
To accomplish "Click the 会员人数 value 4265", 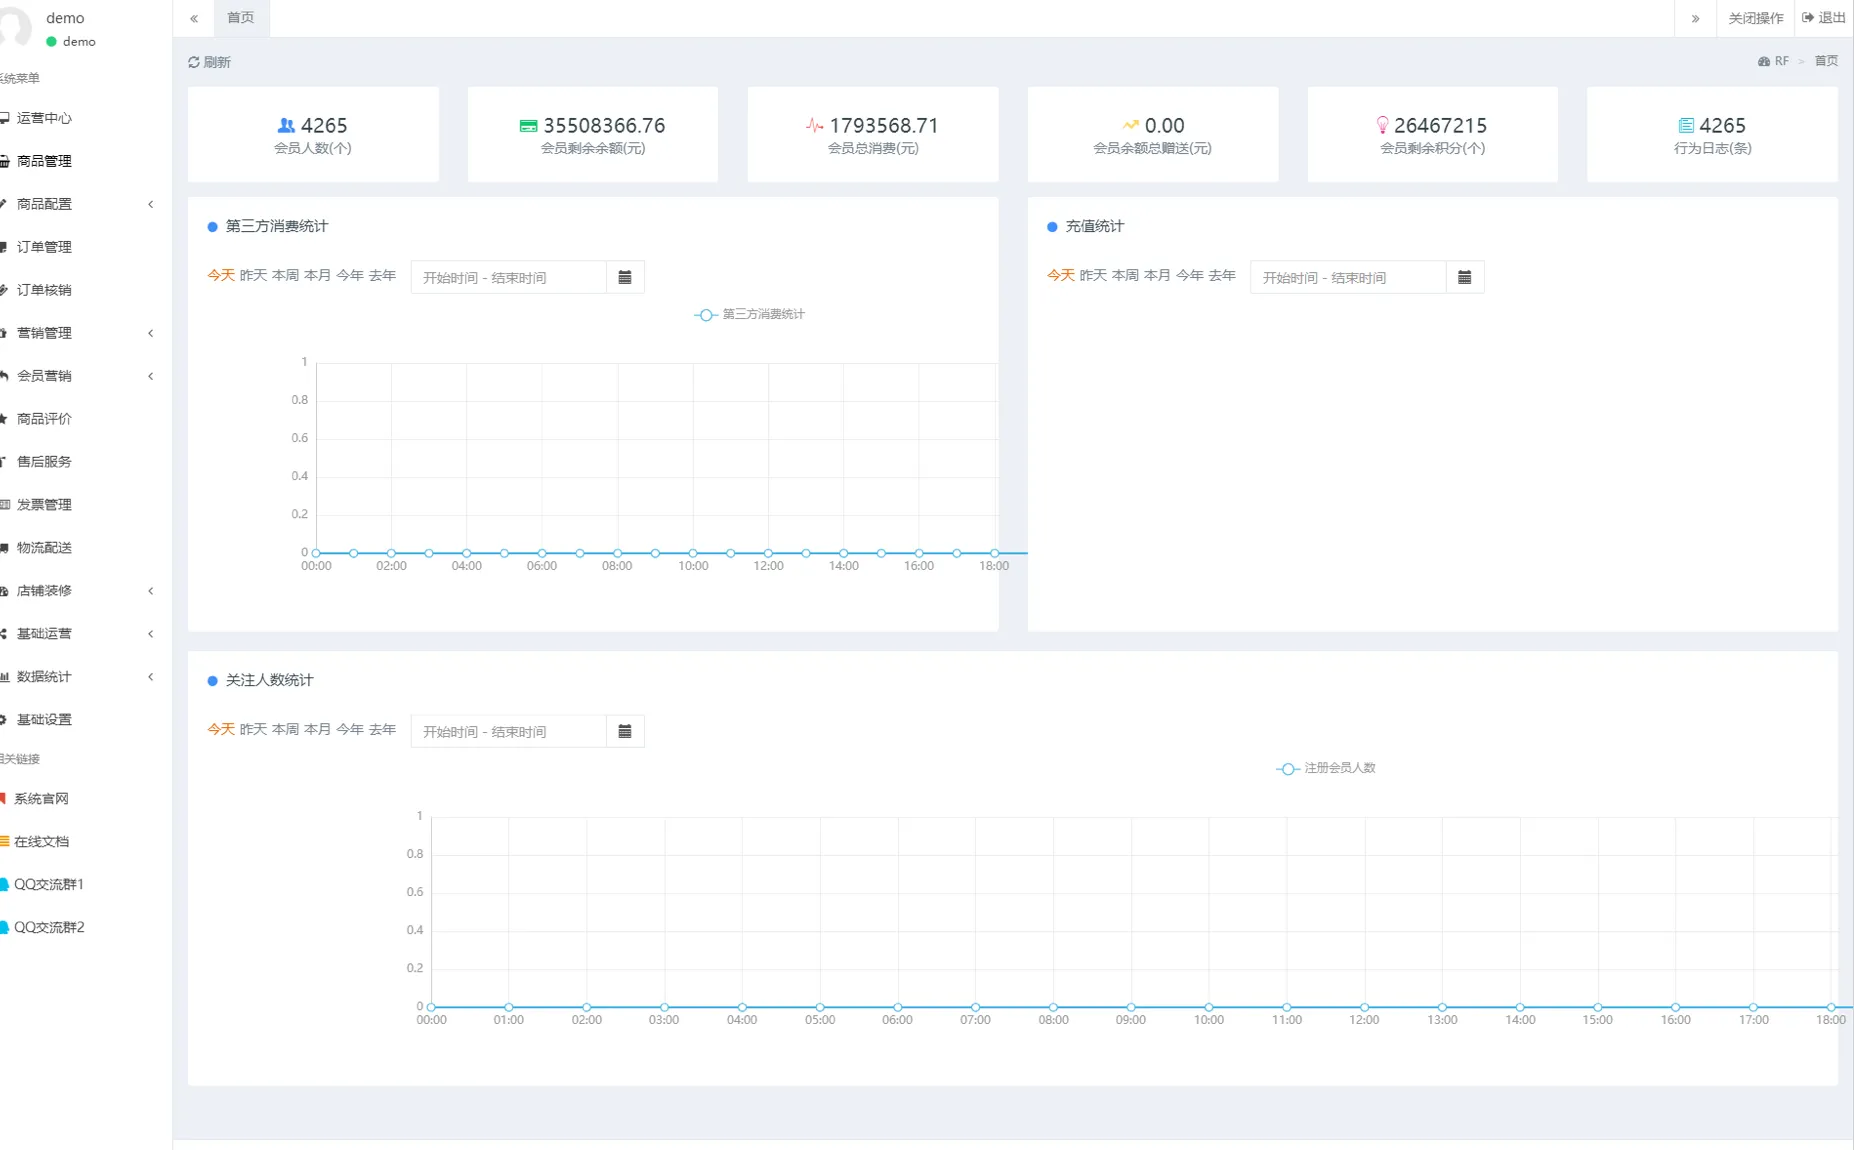I will [x=324, y=125].
